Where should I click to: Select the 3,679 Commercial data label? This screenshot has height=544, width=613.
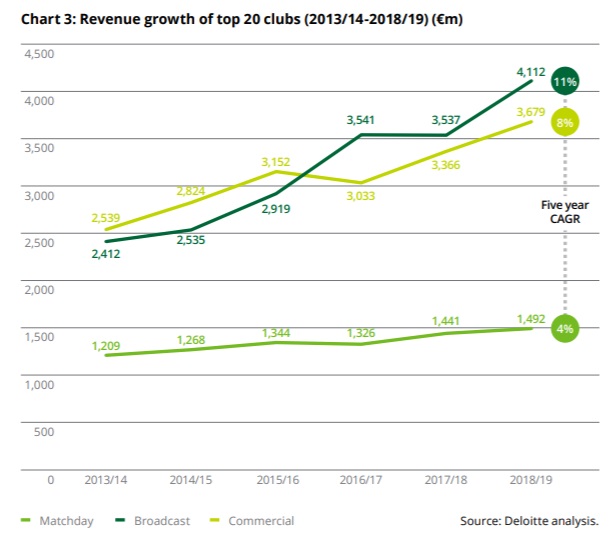(x=531, y=112)
